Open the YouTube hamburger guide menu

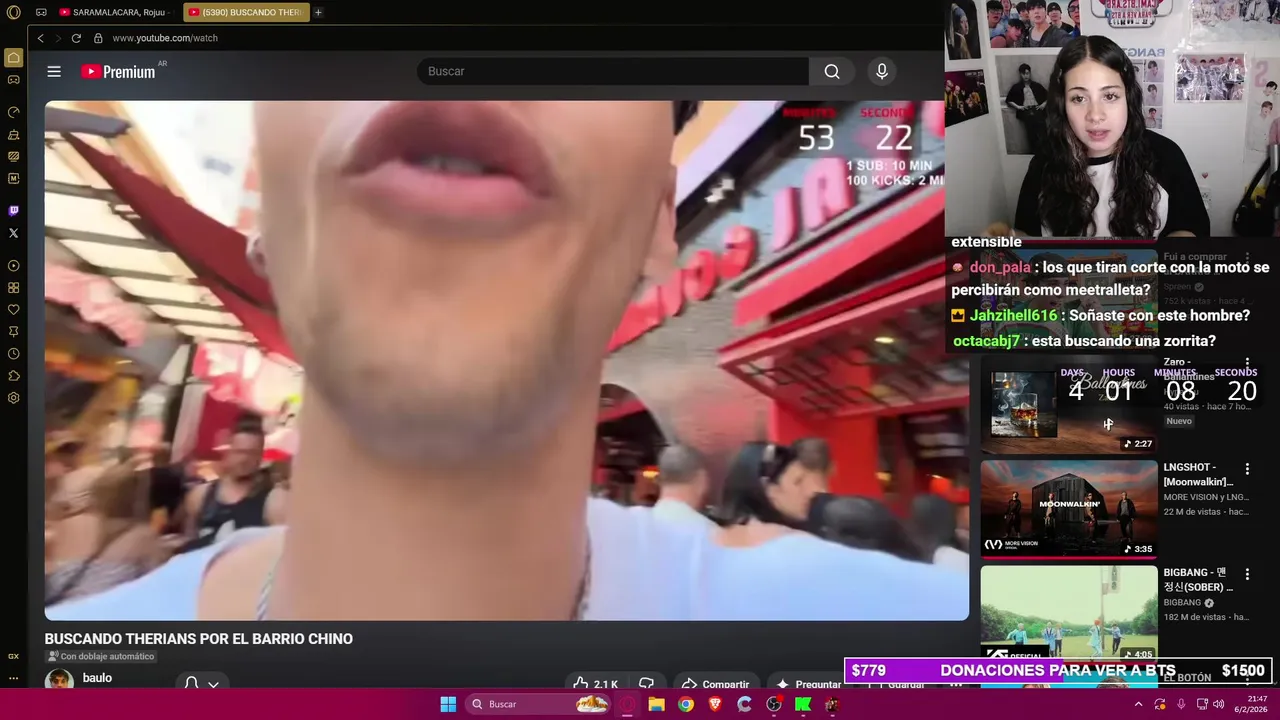point(54,71)
